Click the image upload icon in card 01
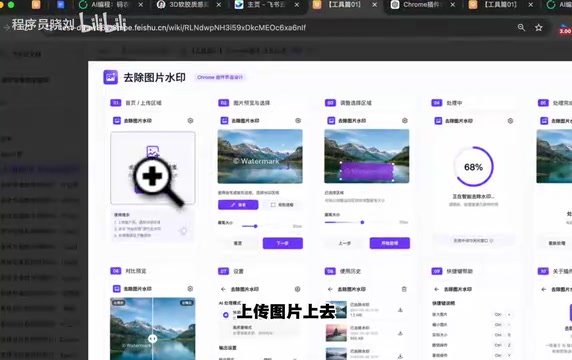This screenshot has width=572, height=360. (x=152, y=151)
